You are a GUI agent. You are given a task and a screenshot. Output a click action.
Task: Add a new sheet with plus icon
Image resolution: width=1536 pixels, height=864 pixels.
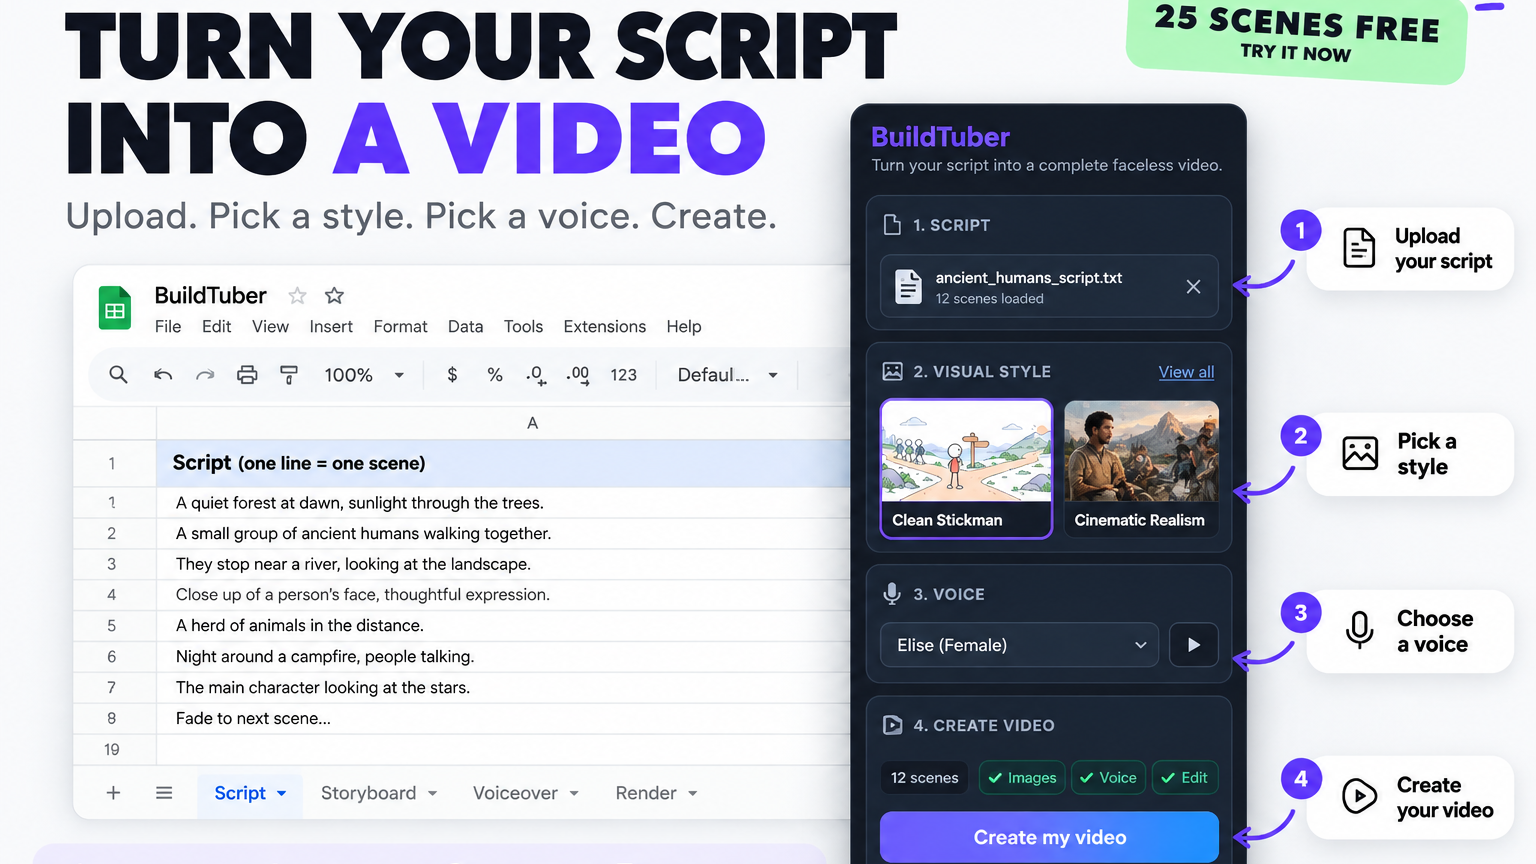(x=113, y=793)
